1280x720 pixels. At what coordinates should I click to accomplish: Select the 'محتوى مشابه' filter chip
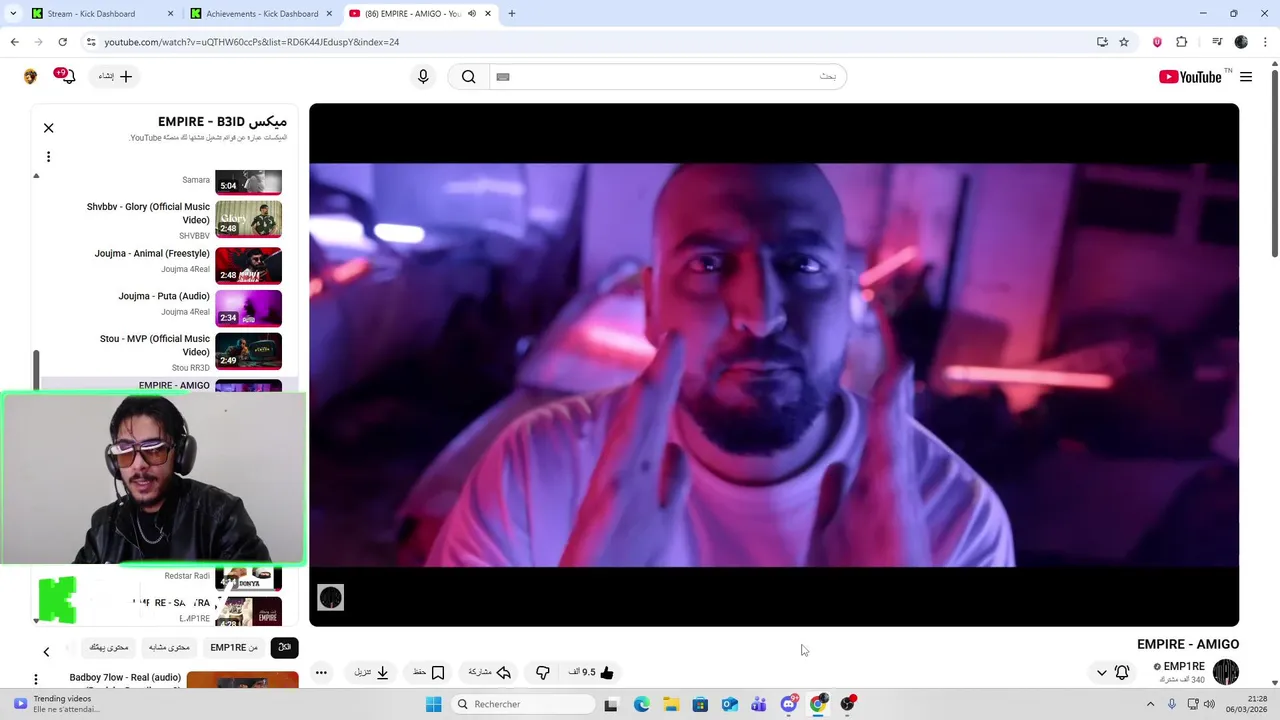[169, 647]
